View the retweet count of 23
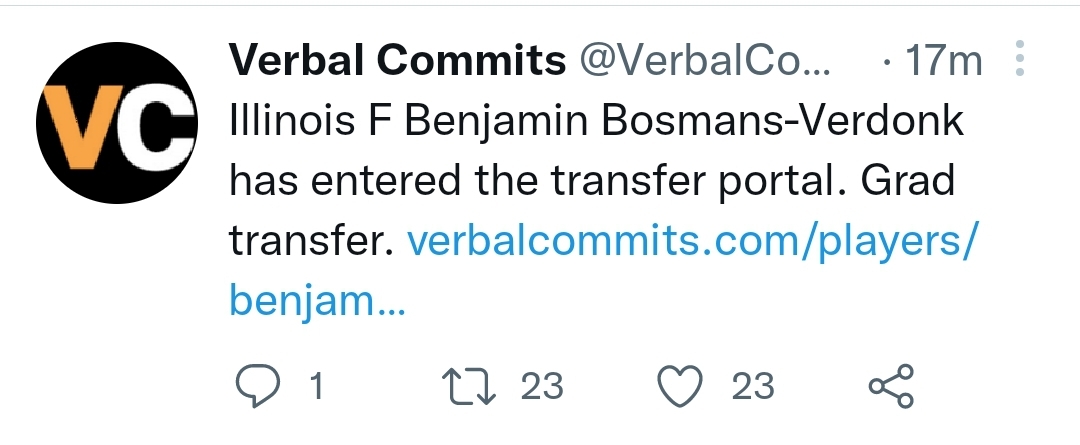Screen dimensions: 1080x445 tap(543, 385)
